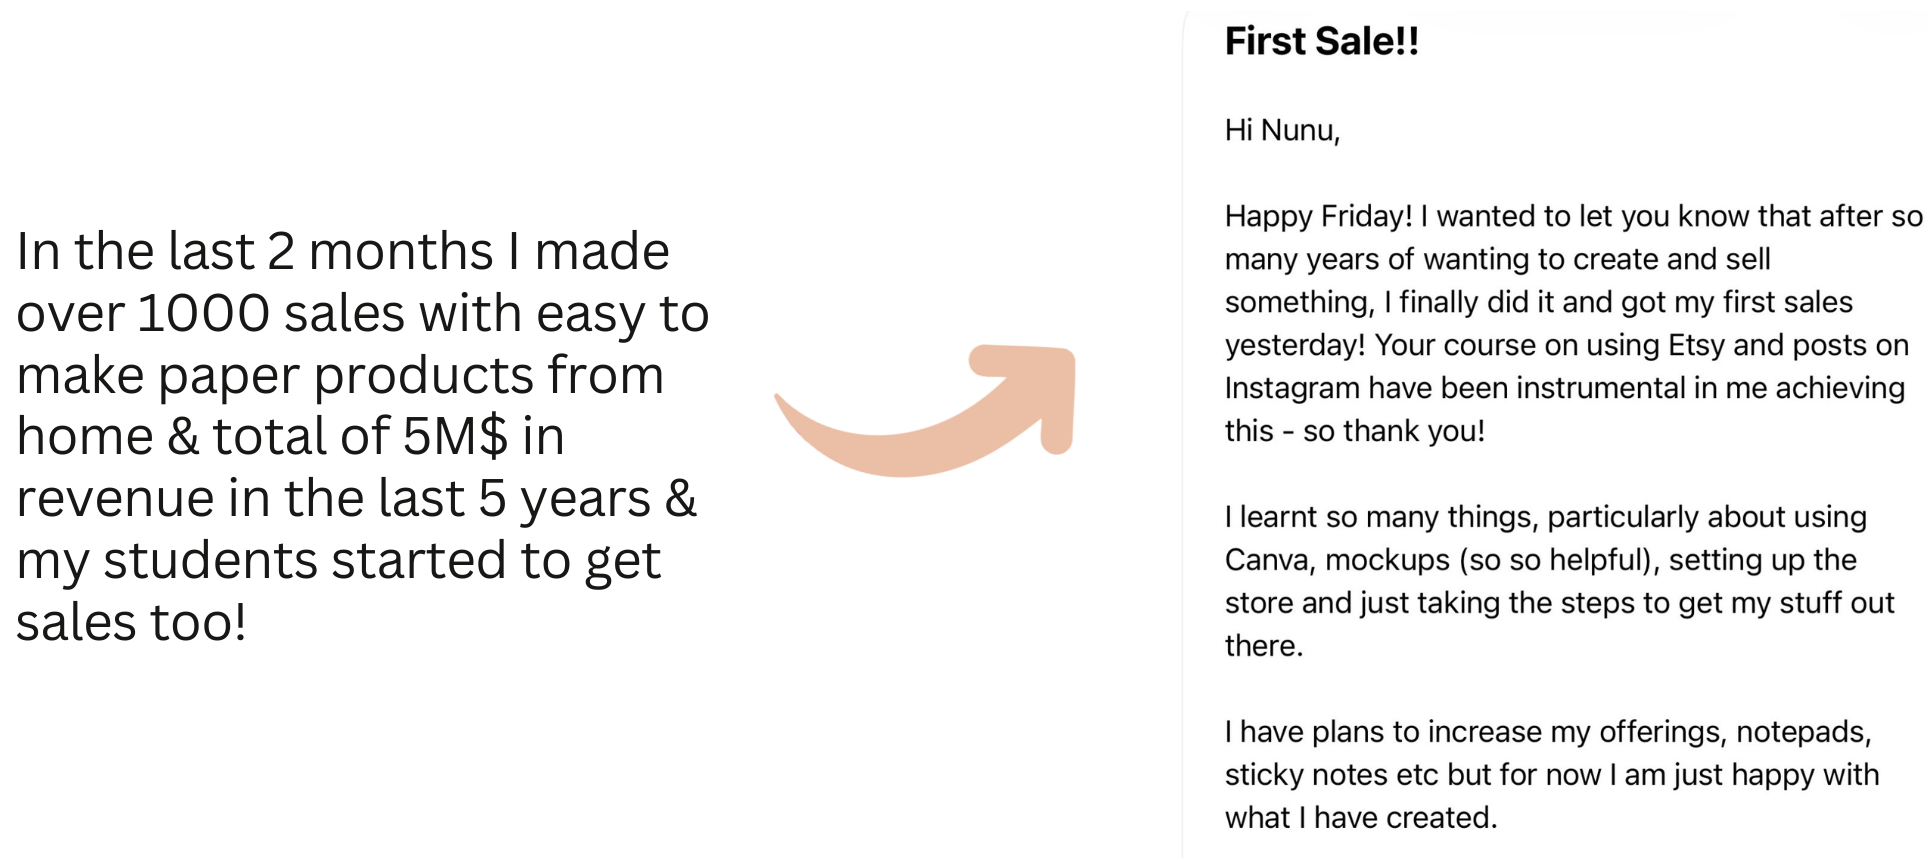
Task: Click the word "Etsy" in the message
Action: point(1696,345)
